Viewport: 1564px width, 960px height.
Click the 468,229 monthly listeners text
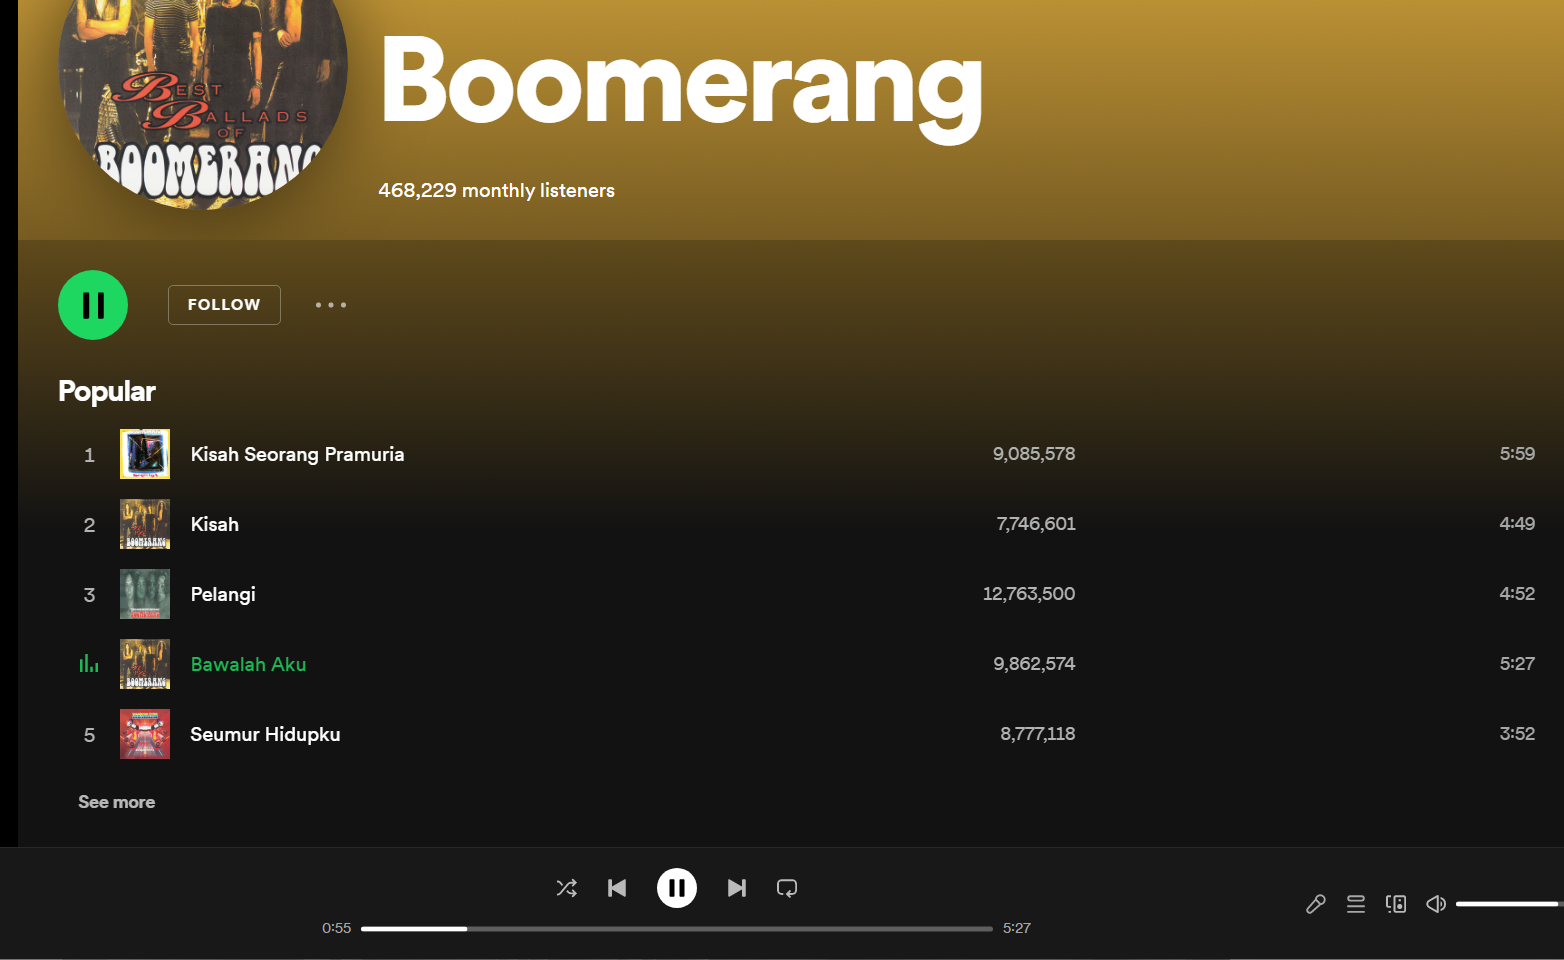click(x=496, y=190)
